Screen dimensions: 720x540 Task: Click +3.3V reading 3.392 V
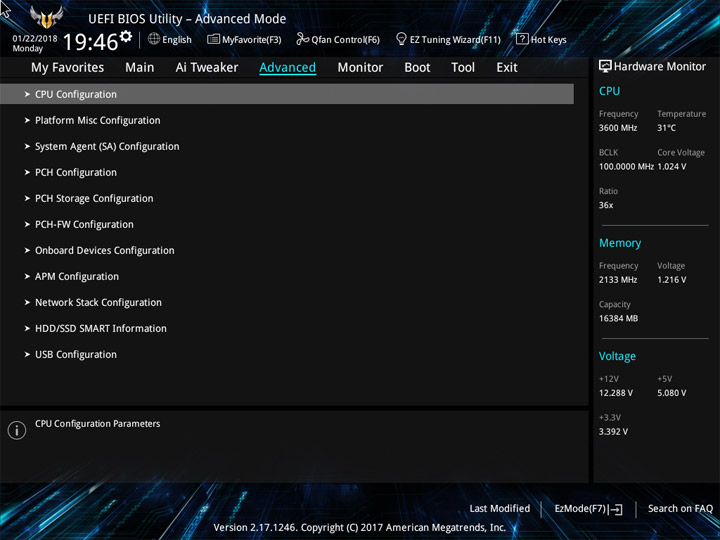(x=613, y=431)
